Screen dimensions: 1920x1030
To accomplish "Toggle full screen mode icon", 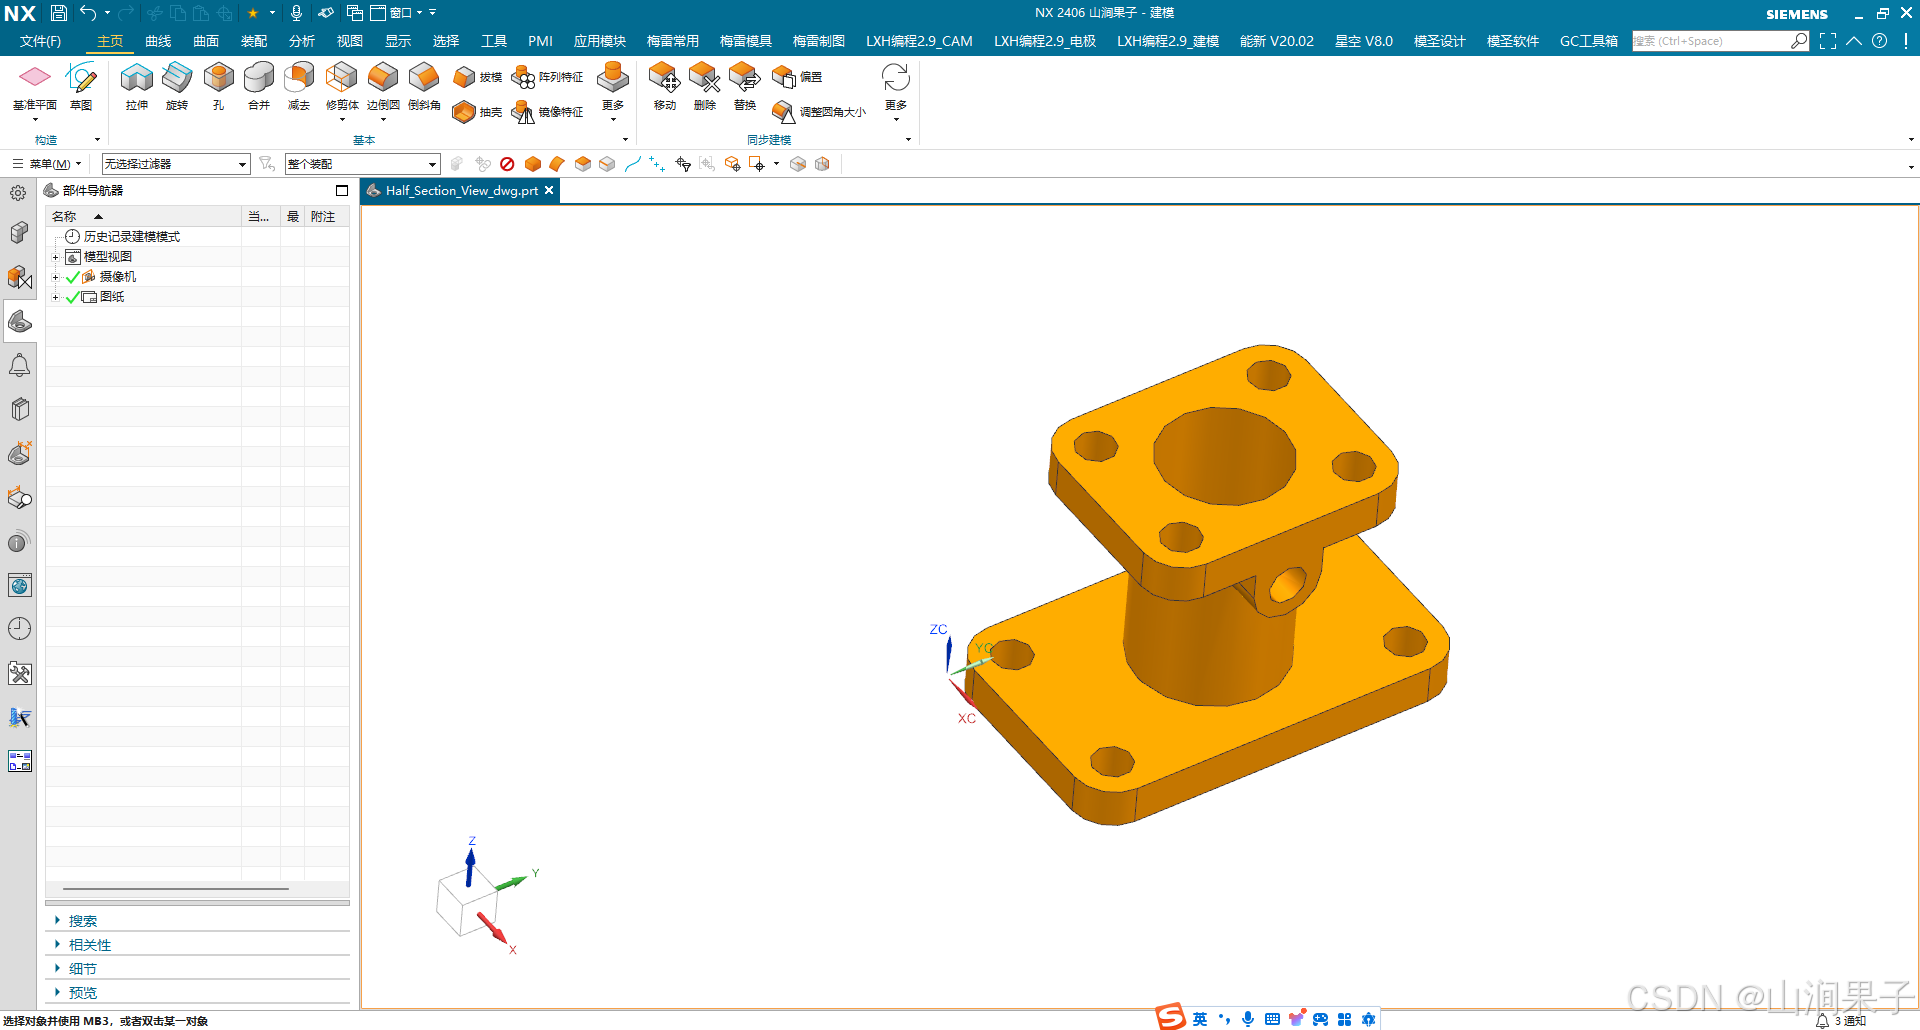I will point(1828,41).
